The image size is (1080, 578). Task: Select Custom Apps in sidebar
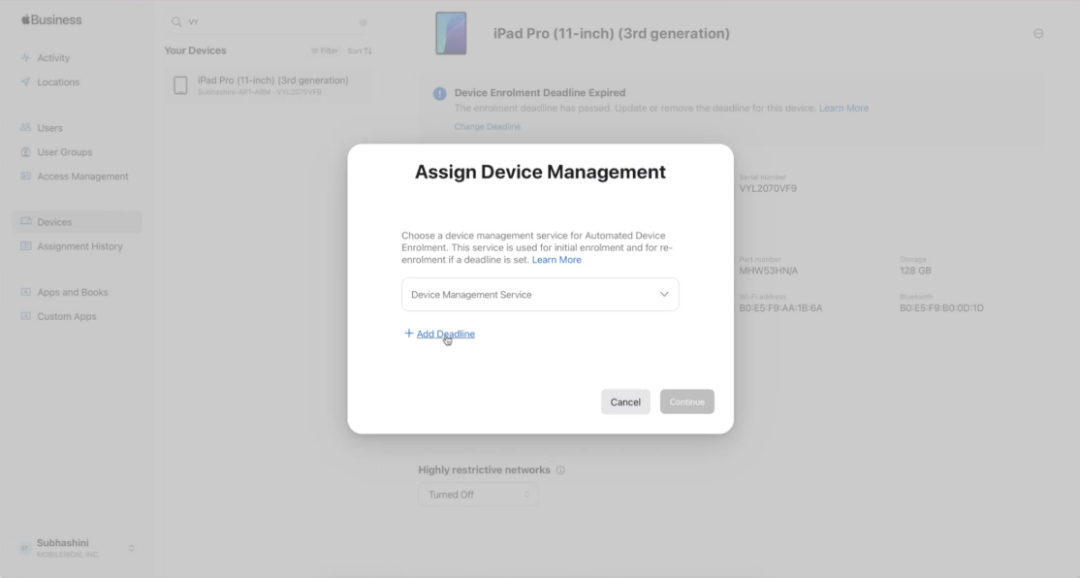(25, 316)
